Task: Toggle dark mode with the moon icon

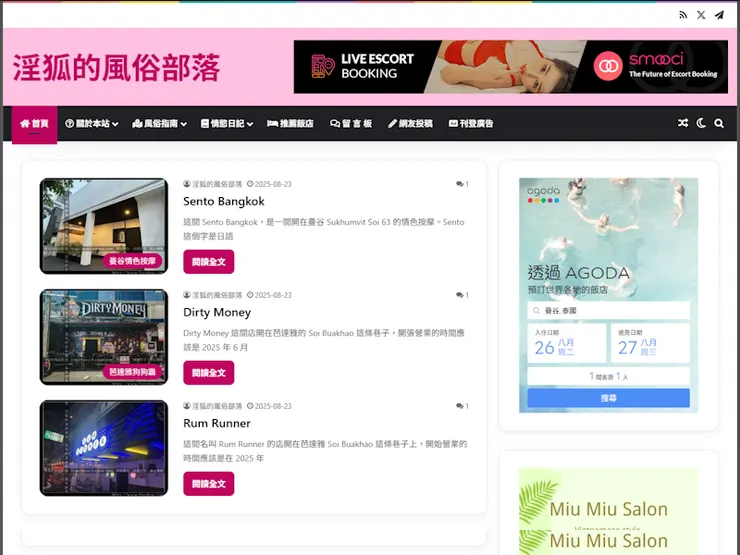Action: [701, 123]
